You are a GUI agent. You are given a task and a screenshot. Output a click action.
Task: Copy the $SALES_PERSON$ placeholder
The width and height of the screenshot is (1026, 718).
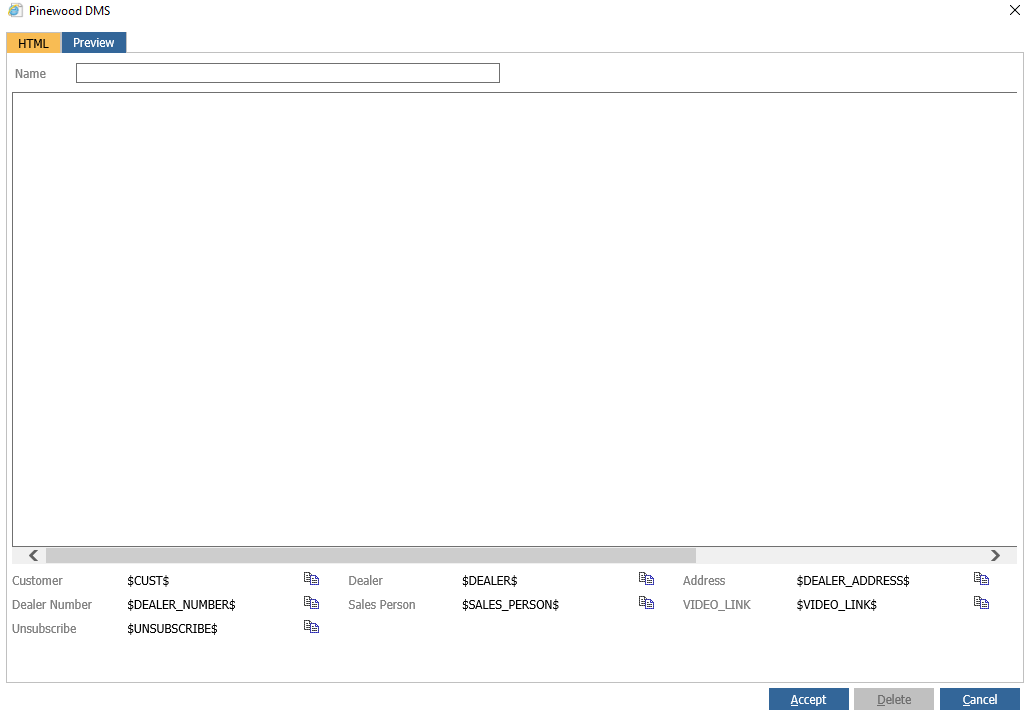(x=646, y=603)
